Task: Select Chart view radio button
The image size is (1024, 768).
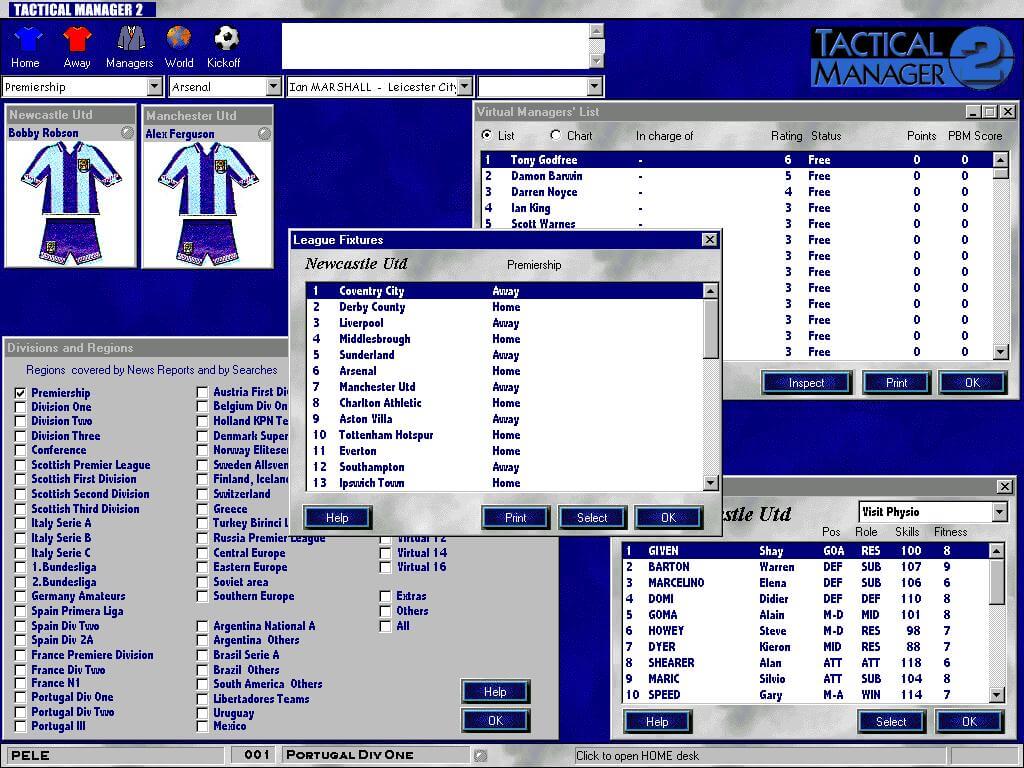Action: pyautogui.click(x=555, y=135)
